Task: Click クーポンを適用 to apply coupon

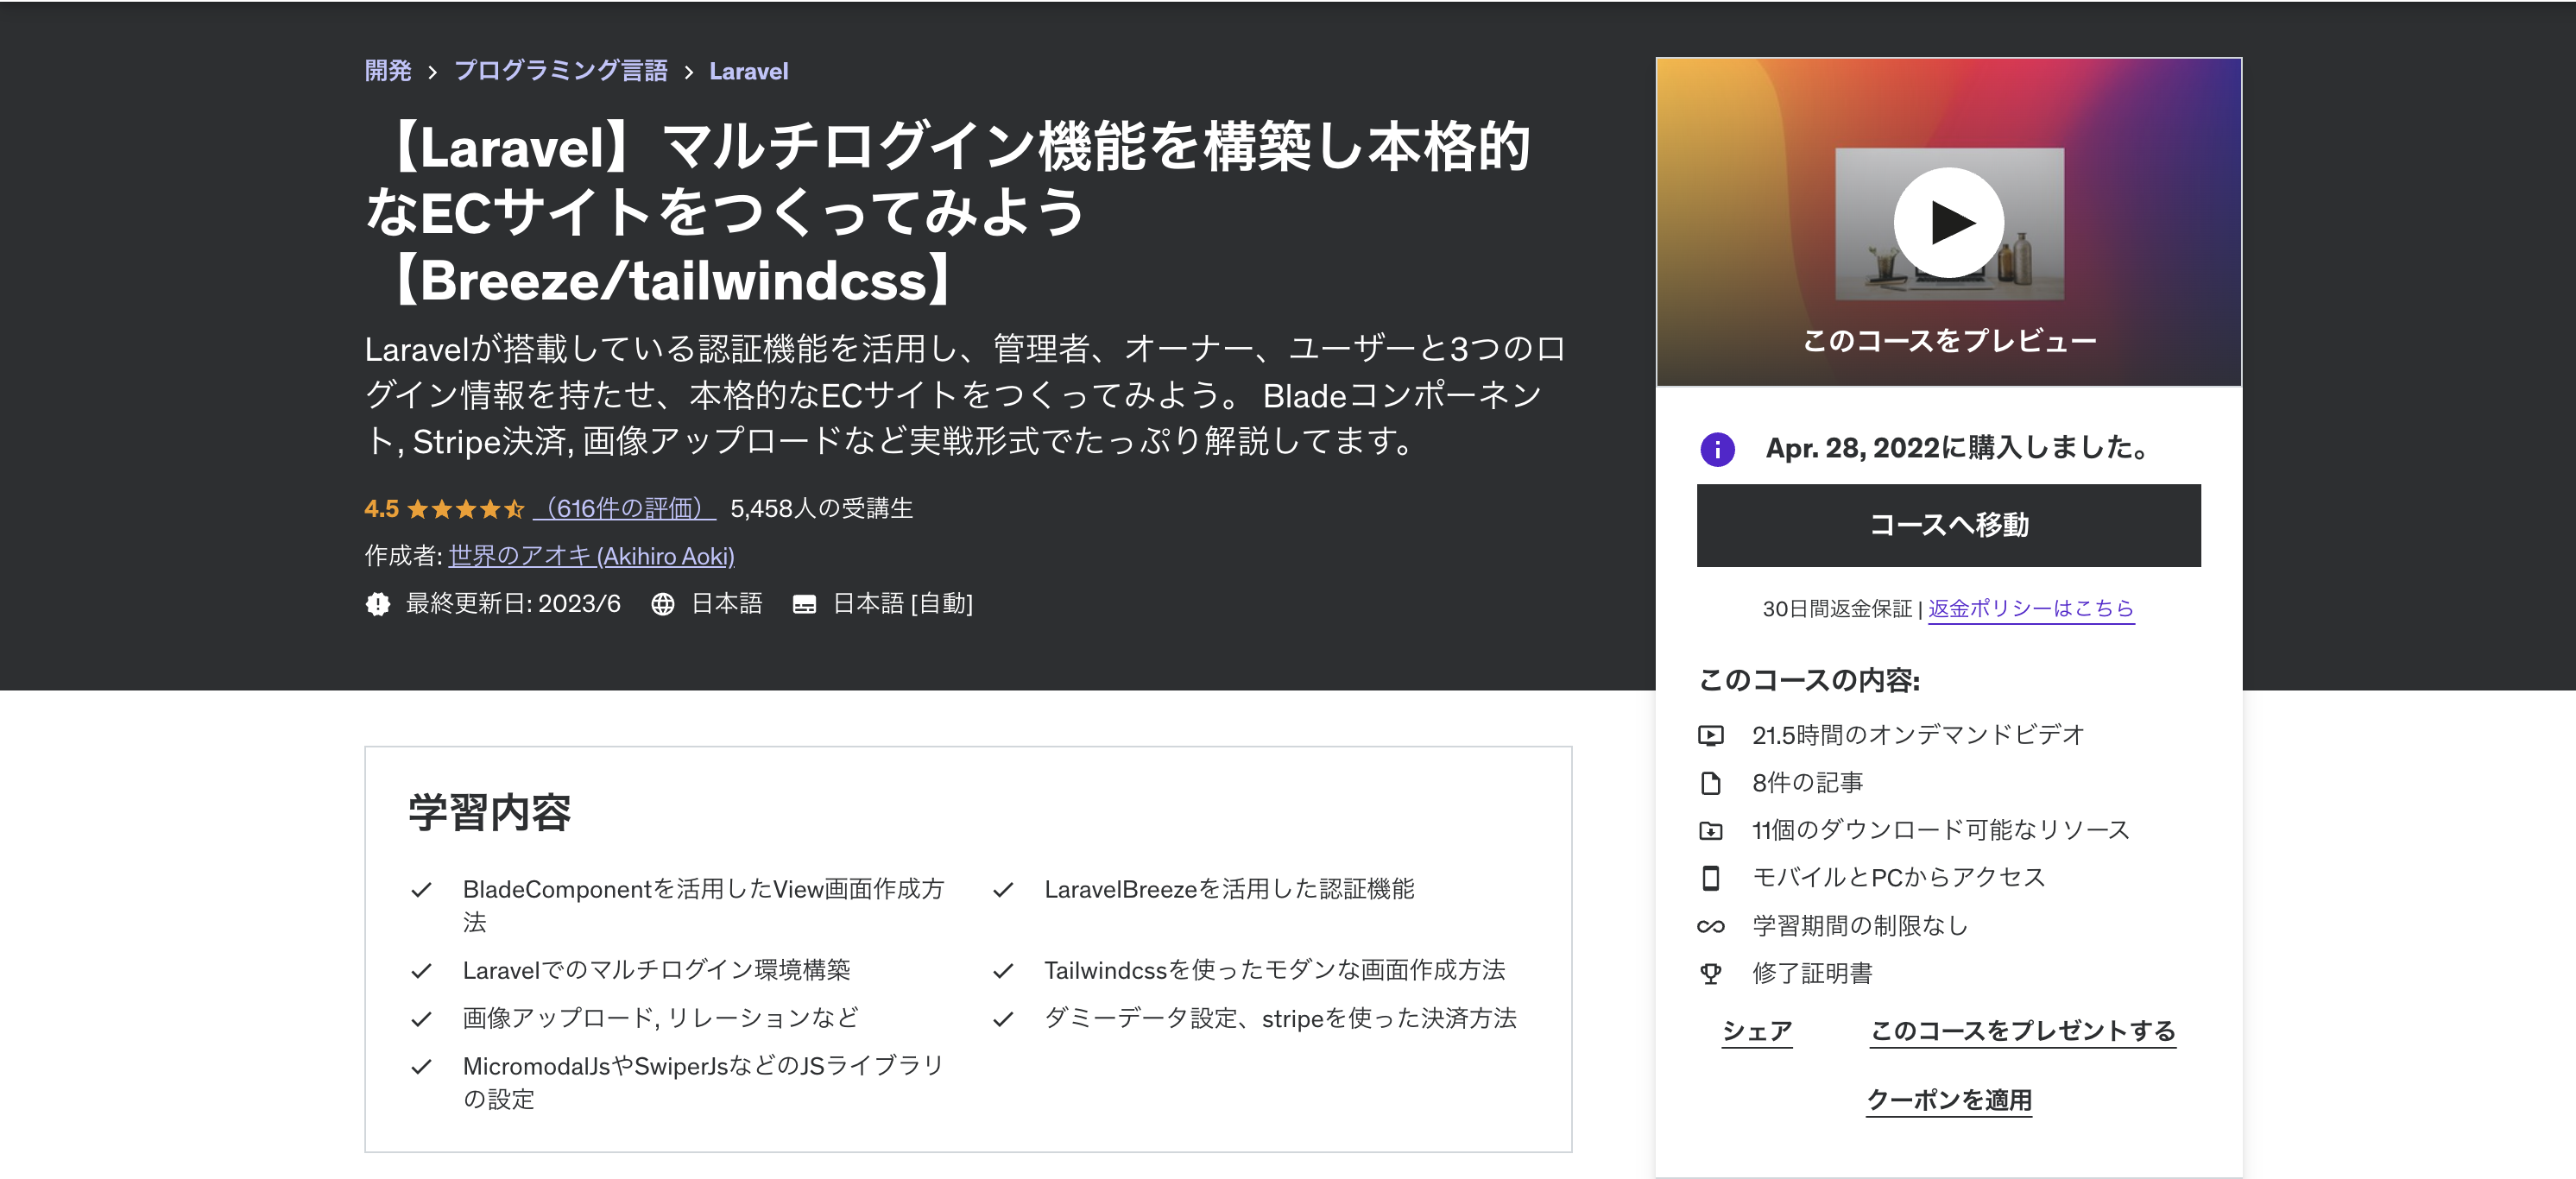Action: (1948, 1100)
